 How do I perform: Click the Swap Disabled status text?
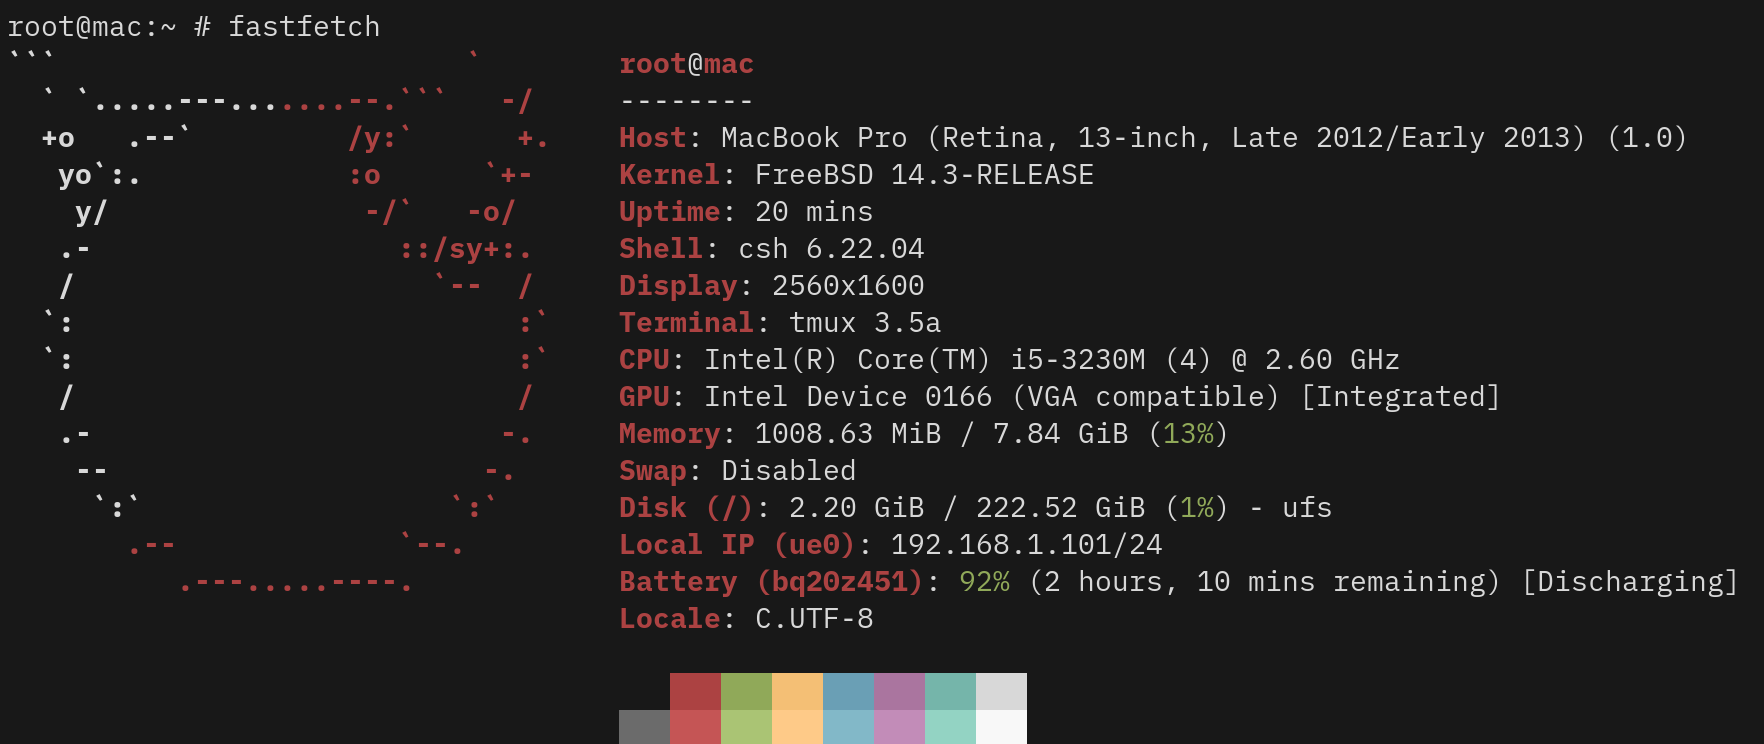(788, 471)
